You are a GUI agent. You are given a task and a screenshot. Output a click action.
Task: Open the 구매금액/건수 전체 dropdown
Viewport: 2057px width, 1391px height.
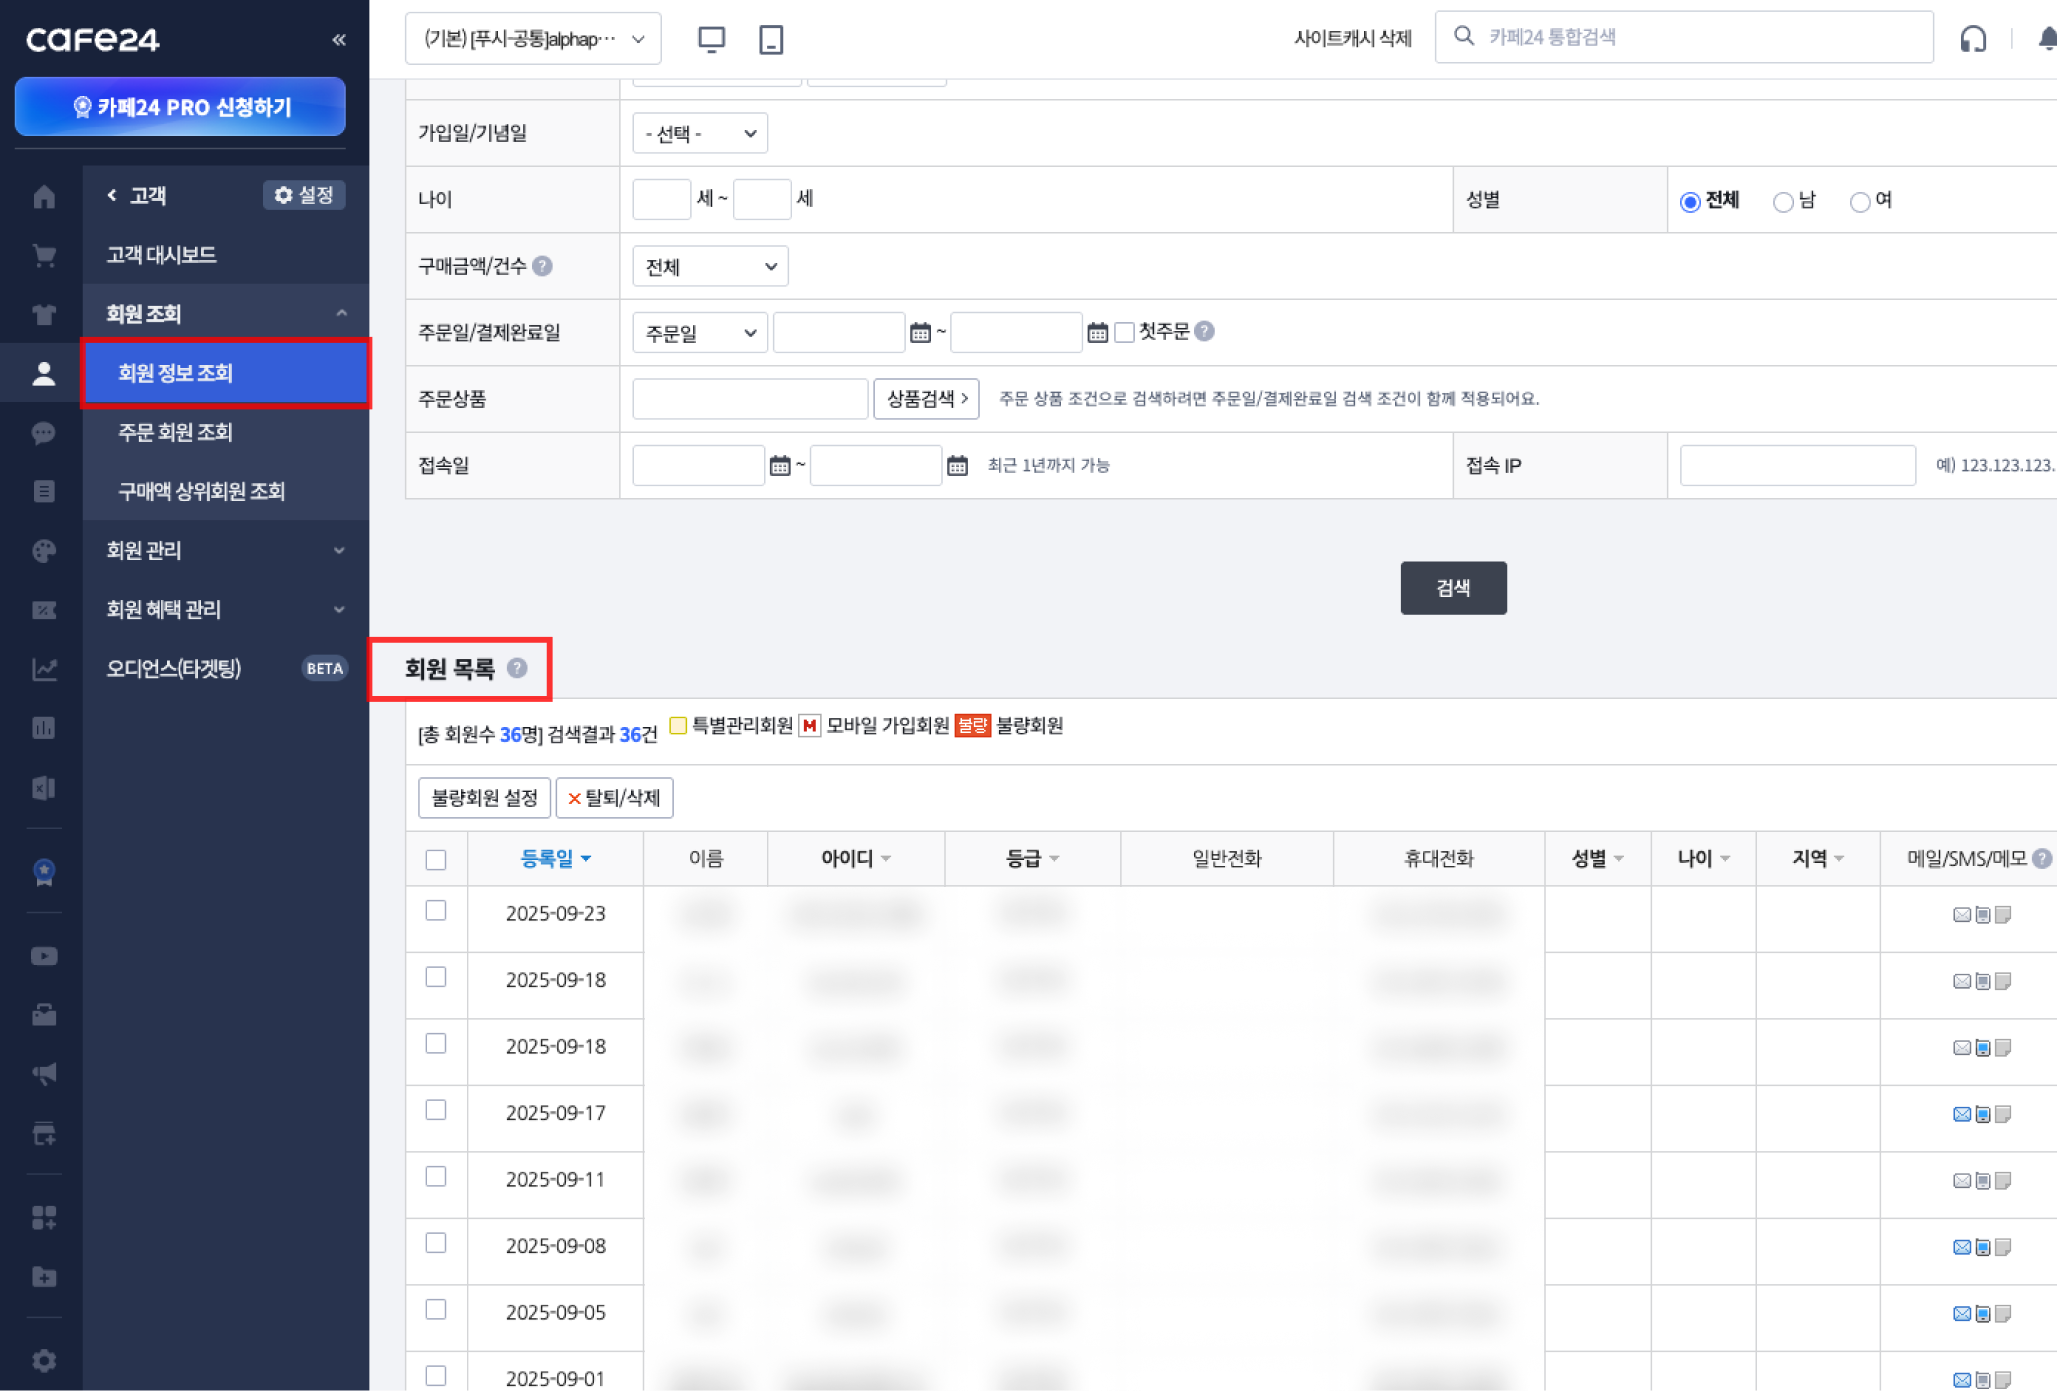click(x=709, y=266)
